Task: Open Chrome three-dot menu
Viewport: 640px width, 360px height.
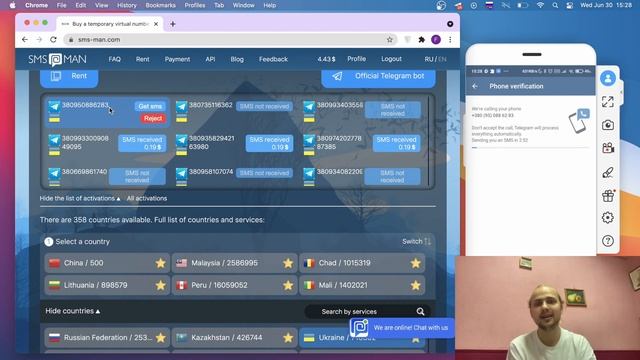Action: pyautogui.click(x=450, y=40)
